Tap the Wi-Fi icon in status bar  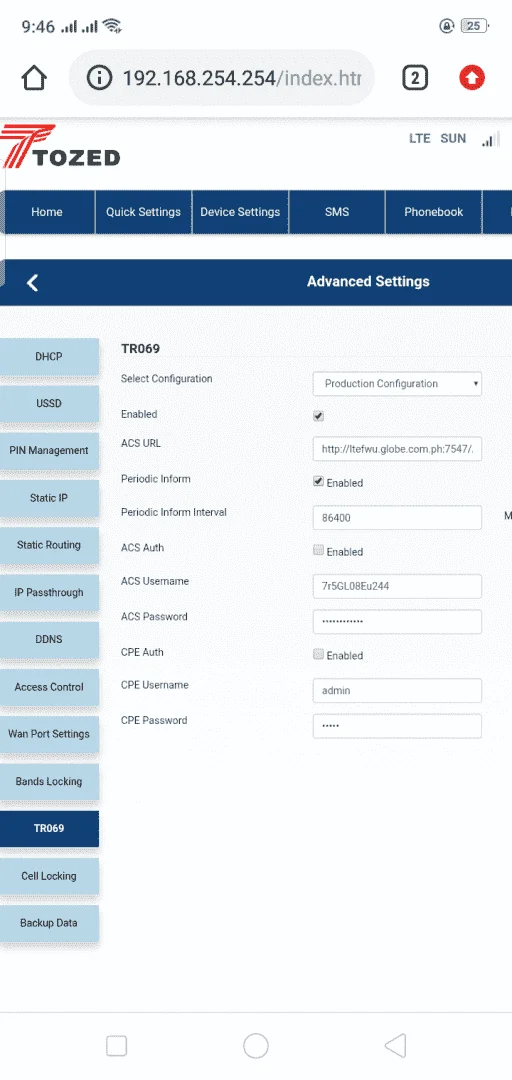(x=112, y=26)
